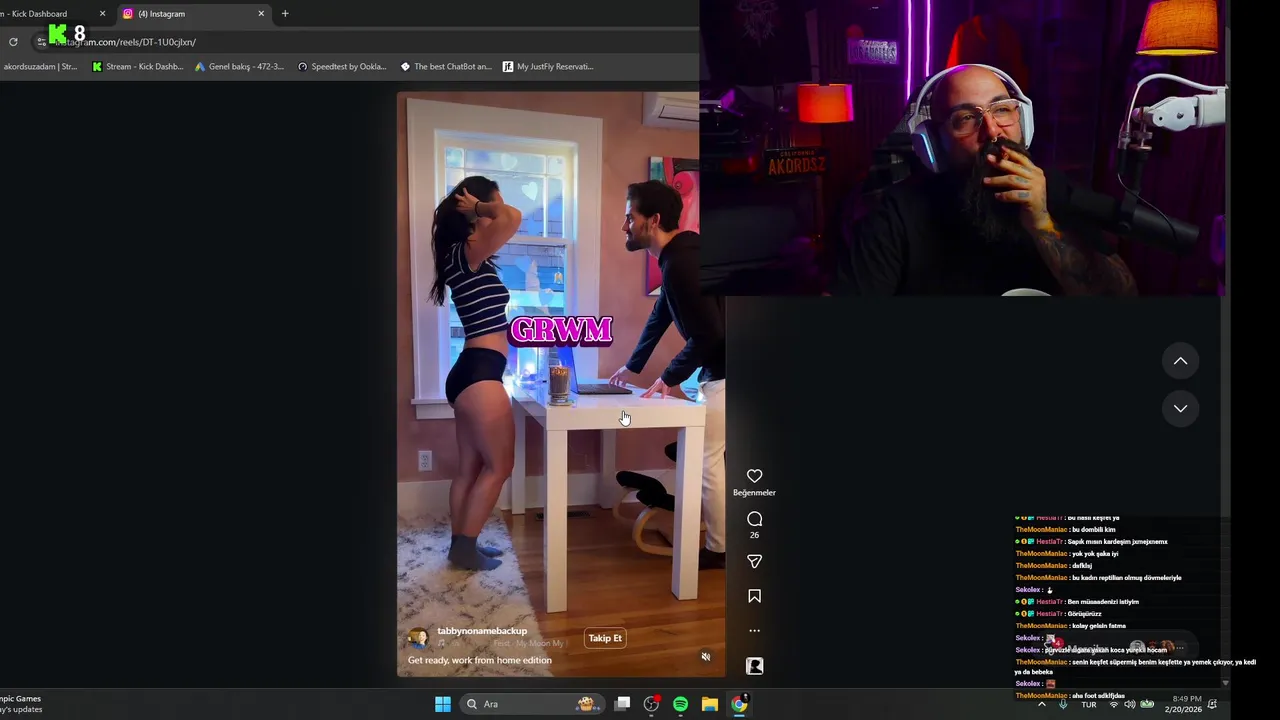This screenshot has height=720, width=1280.
Task: Click the taskbar search box Ara
Action: 532,704
